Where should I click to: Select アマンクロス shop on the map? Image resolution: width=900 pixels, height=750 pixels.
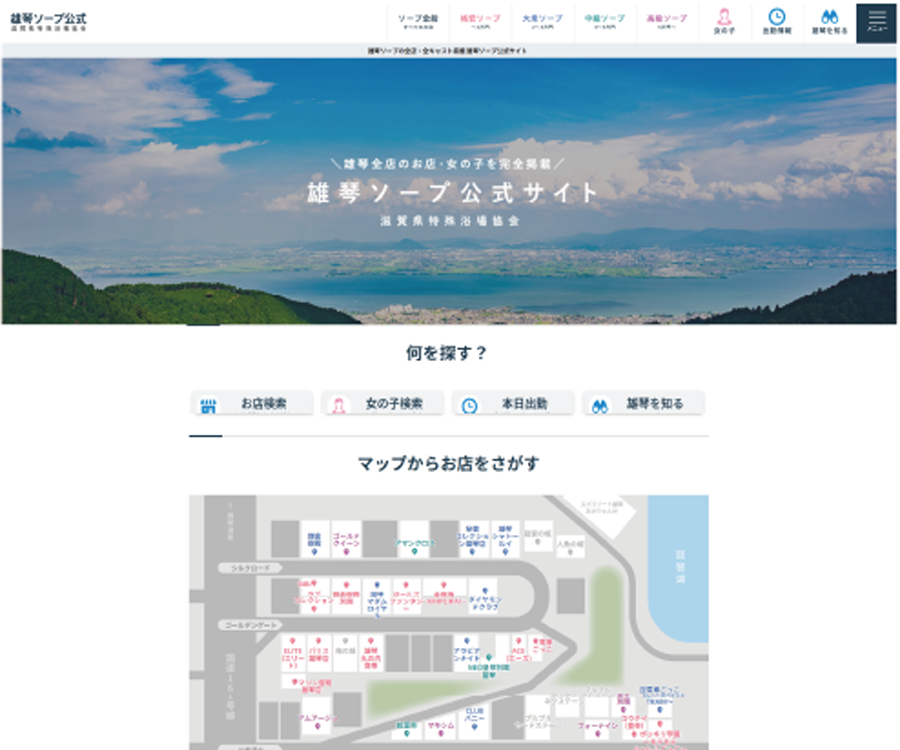tap(413, 542)
